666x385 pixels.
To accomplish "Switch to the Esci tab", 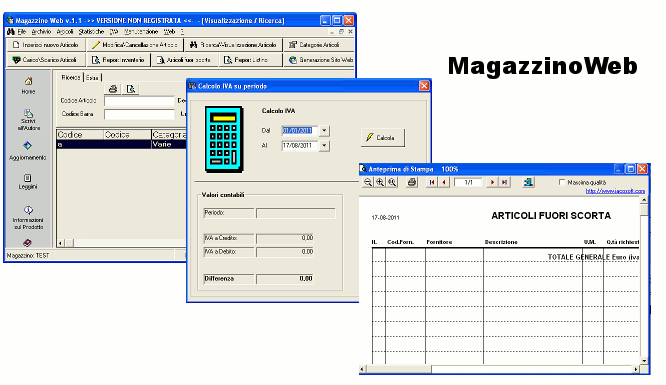I will (92, 77).
